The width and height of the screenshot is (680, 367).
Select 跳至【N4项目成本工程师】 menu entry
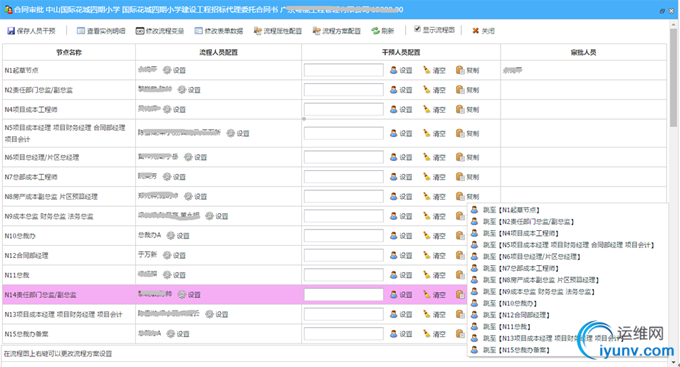coord(520,233)
